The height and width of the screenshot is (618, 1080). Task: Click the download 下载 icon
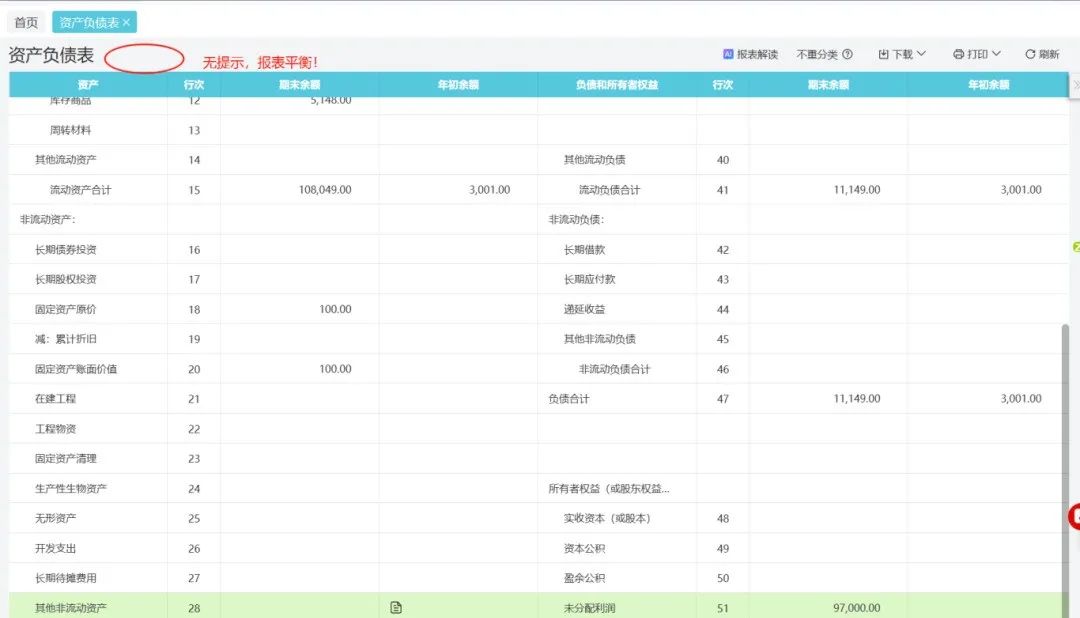(882, 53)
